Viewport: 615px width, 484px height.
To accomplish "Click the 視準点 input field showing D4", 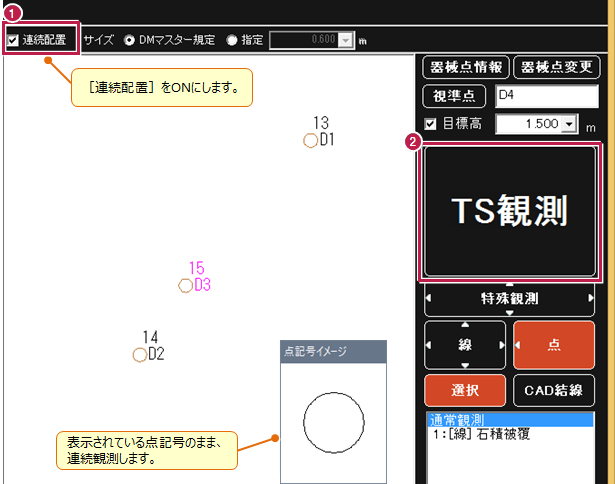I will [x=547, y=96].
